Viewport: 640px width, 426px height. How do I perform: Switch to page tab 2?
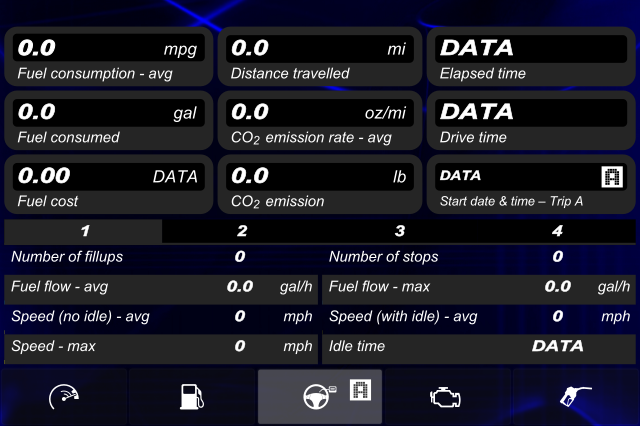point(242,231)
